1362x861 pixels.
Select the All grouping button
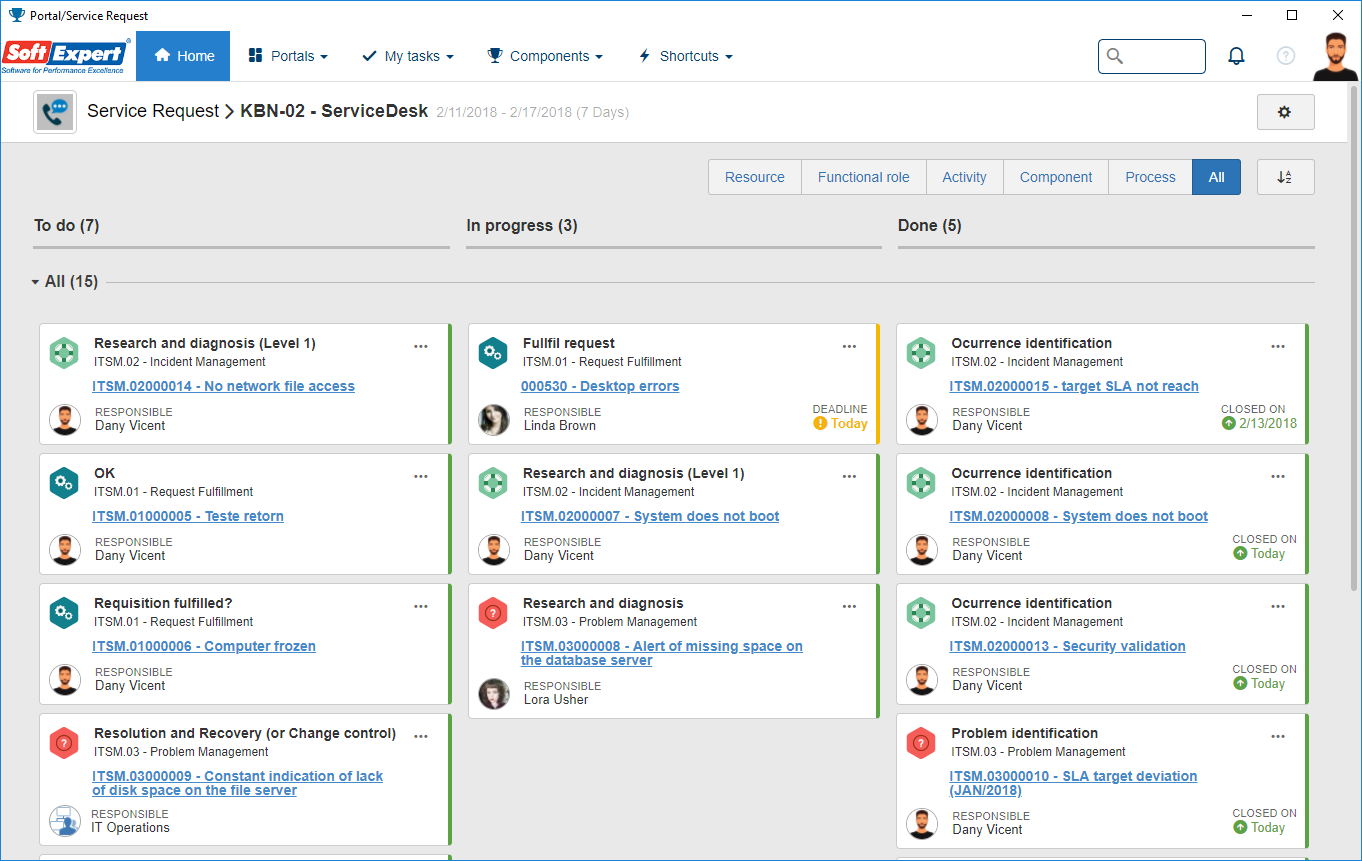pos(1216,177)
